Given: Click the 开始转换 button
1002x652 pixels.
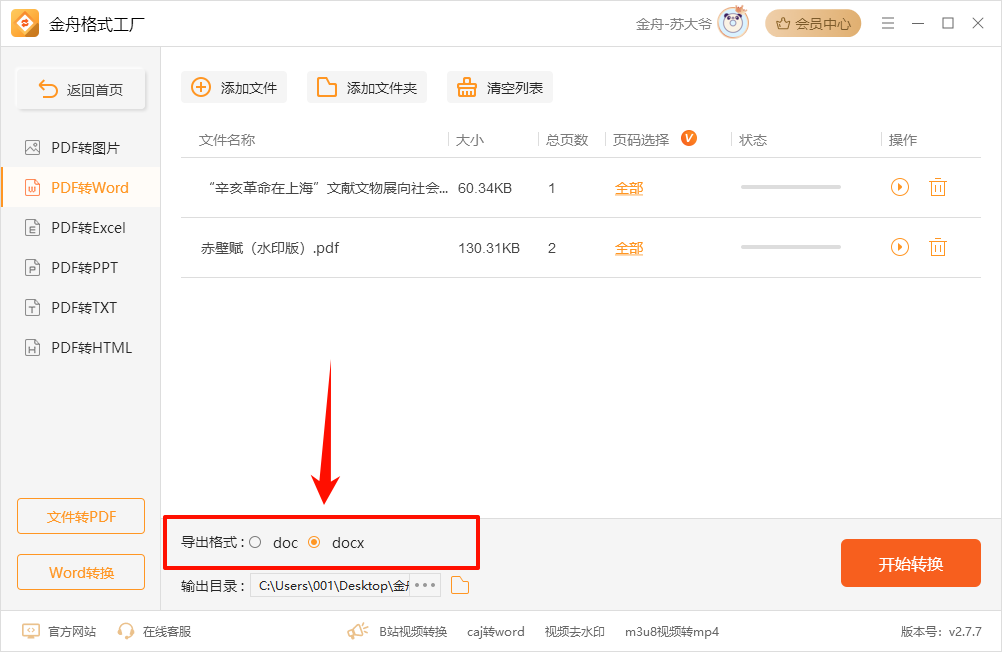Looking at the screenshot, I should click(x=910, y=564).
